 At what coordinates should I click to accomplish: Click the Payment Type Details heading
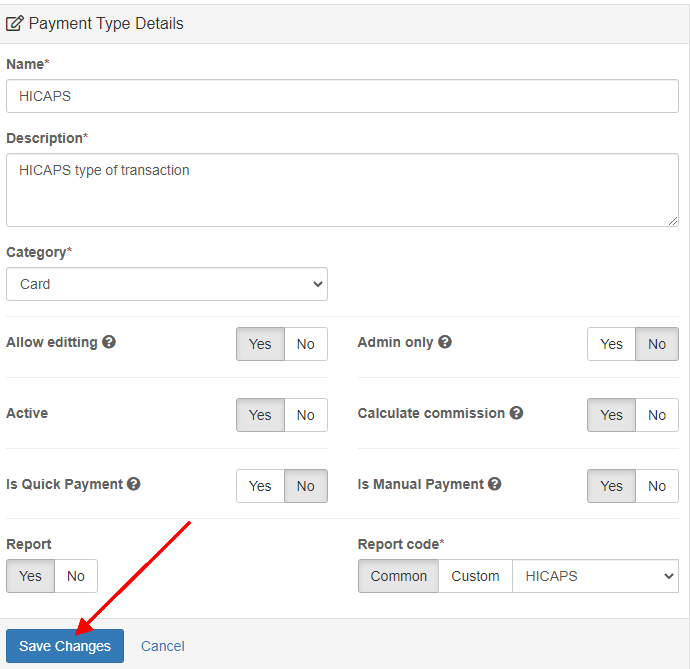coord(106,24)
